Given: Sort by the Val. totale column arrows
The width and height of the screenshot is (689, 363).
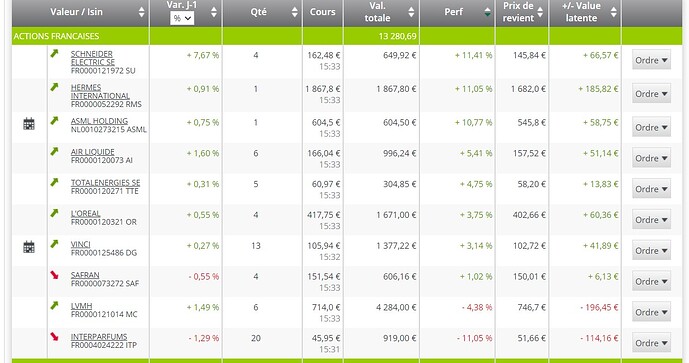Looking at the screenshot, I should [411, 12].
